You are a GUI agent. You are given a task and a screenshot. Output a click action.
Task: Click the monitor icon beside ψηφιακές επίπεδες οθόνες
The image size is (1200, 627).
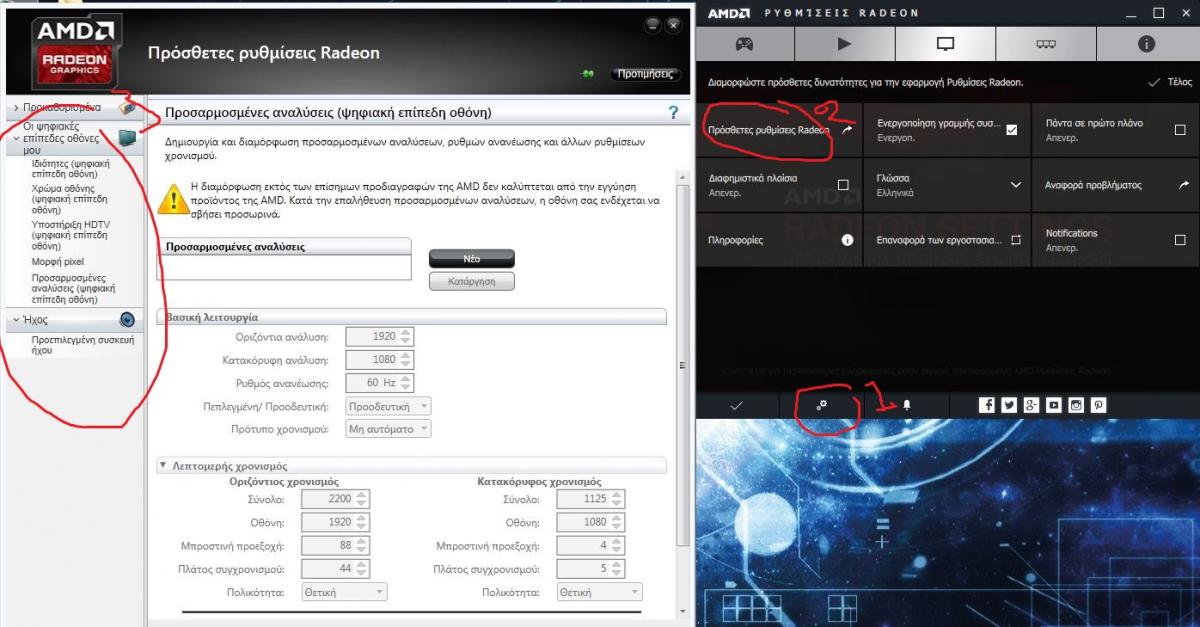[127, 138]
